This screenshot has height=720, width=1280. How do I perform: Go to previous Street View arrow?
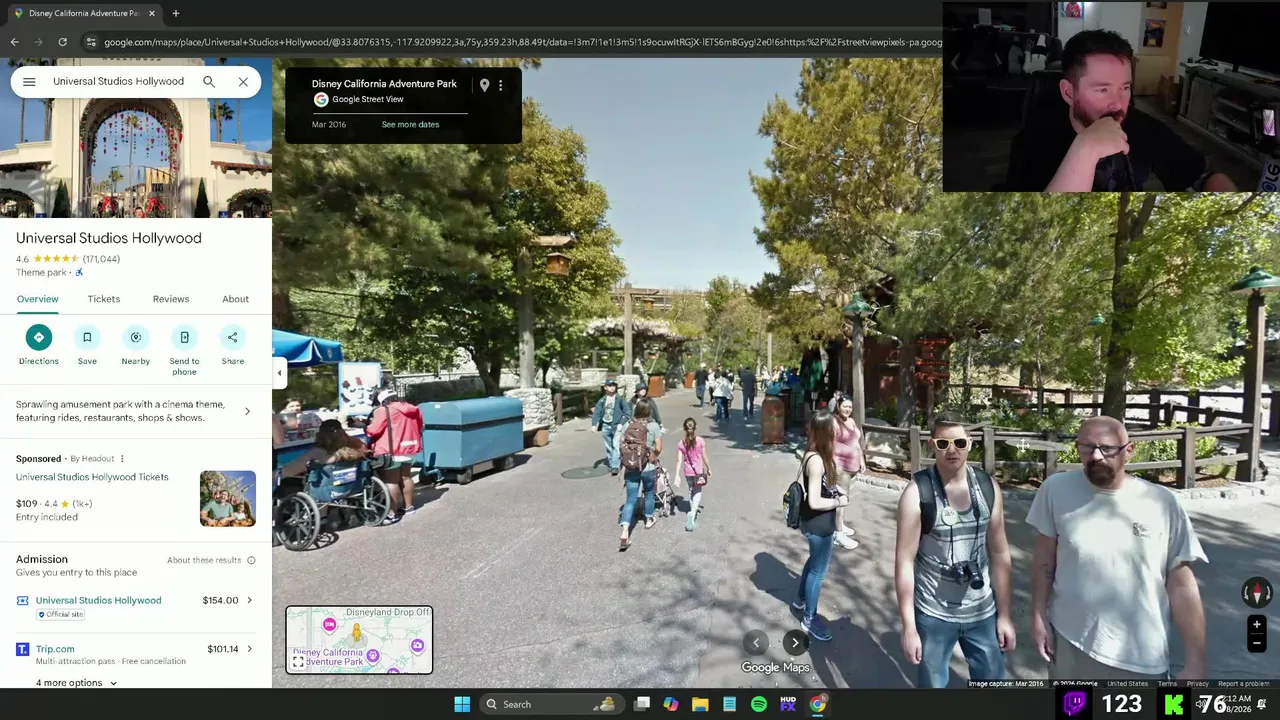tap(756, 643)
